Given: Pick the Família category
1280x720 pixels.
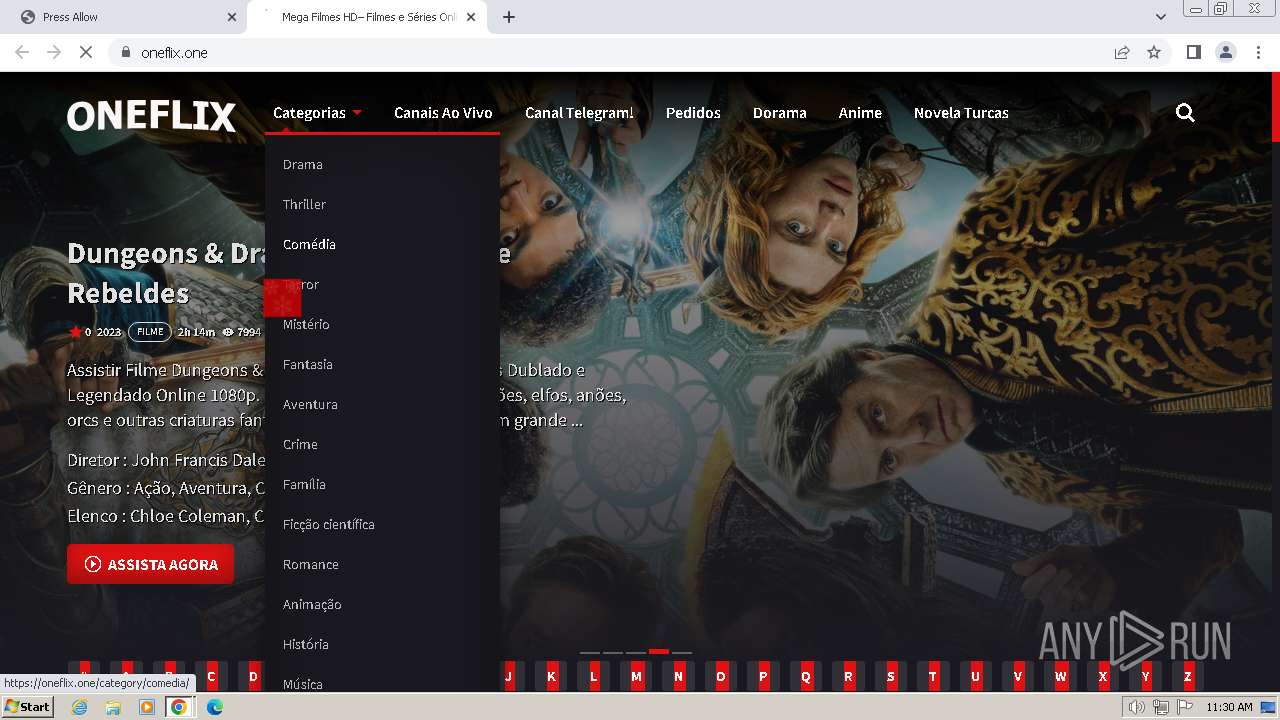Looking at the screenshot, I should click(304, 484).
